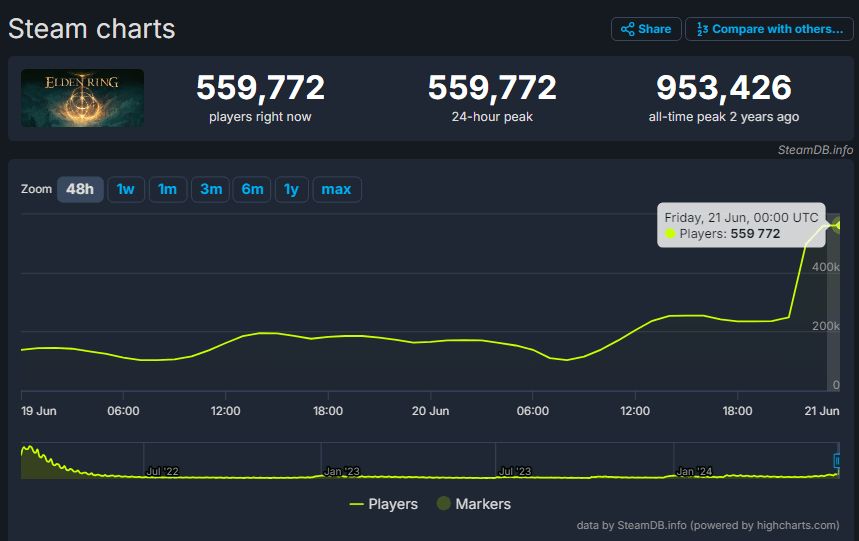The height and width of the screenshot is (541, 859).
Task: Click the Jan '23 navigator label
Action: tap(342, 471)
